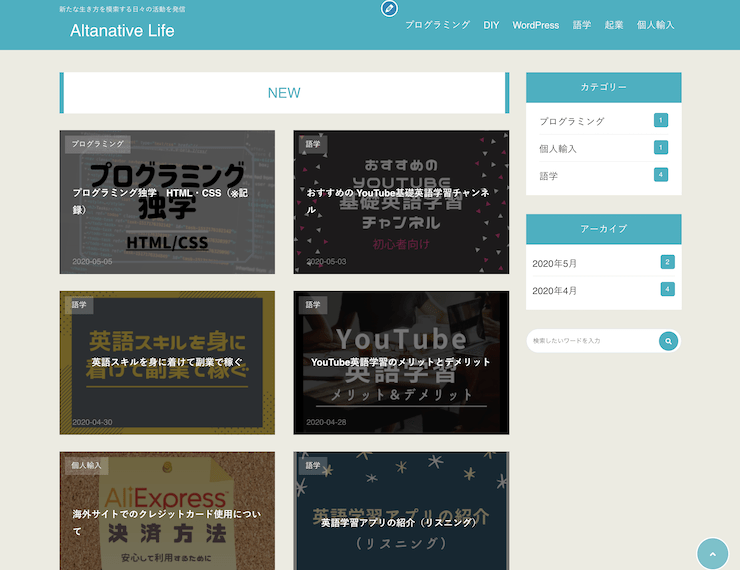Go to the 起業 menu item

click(614, 25)
